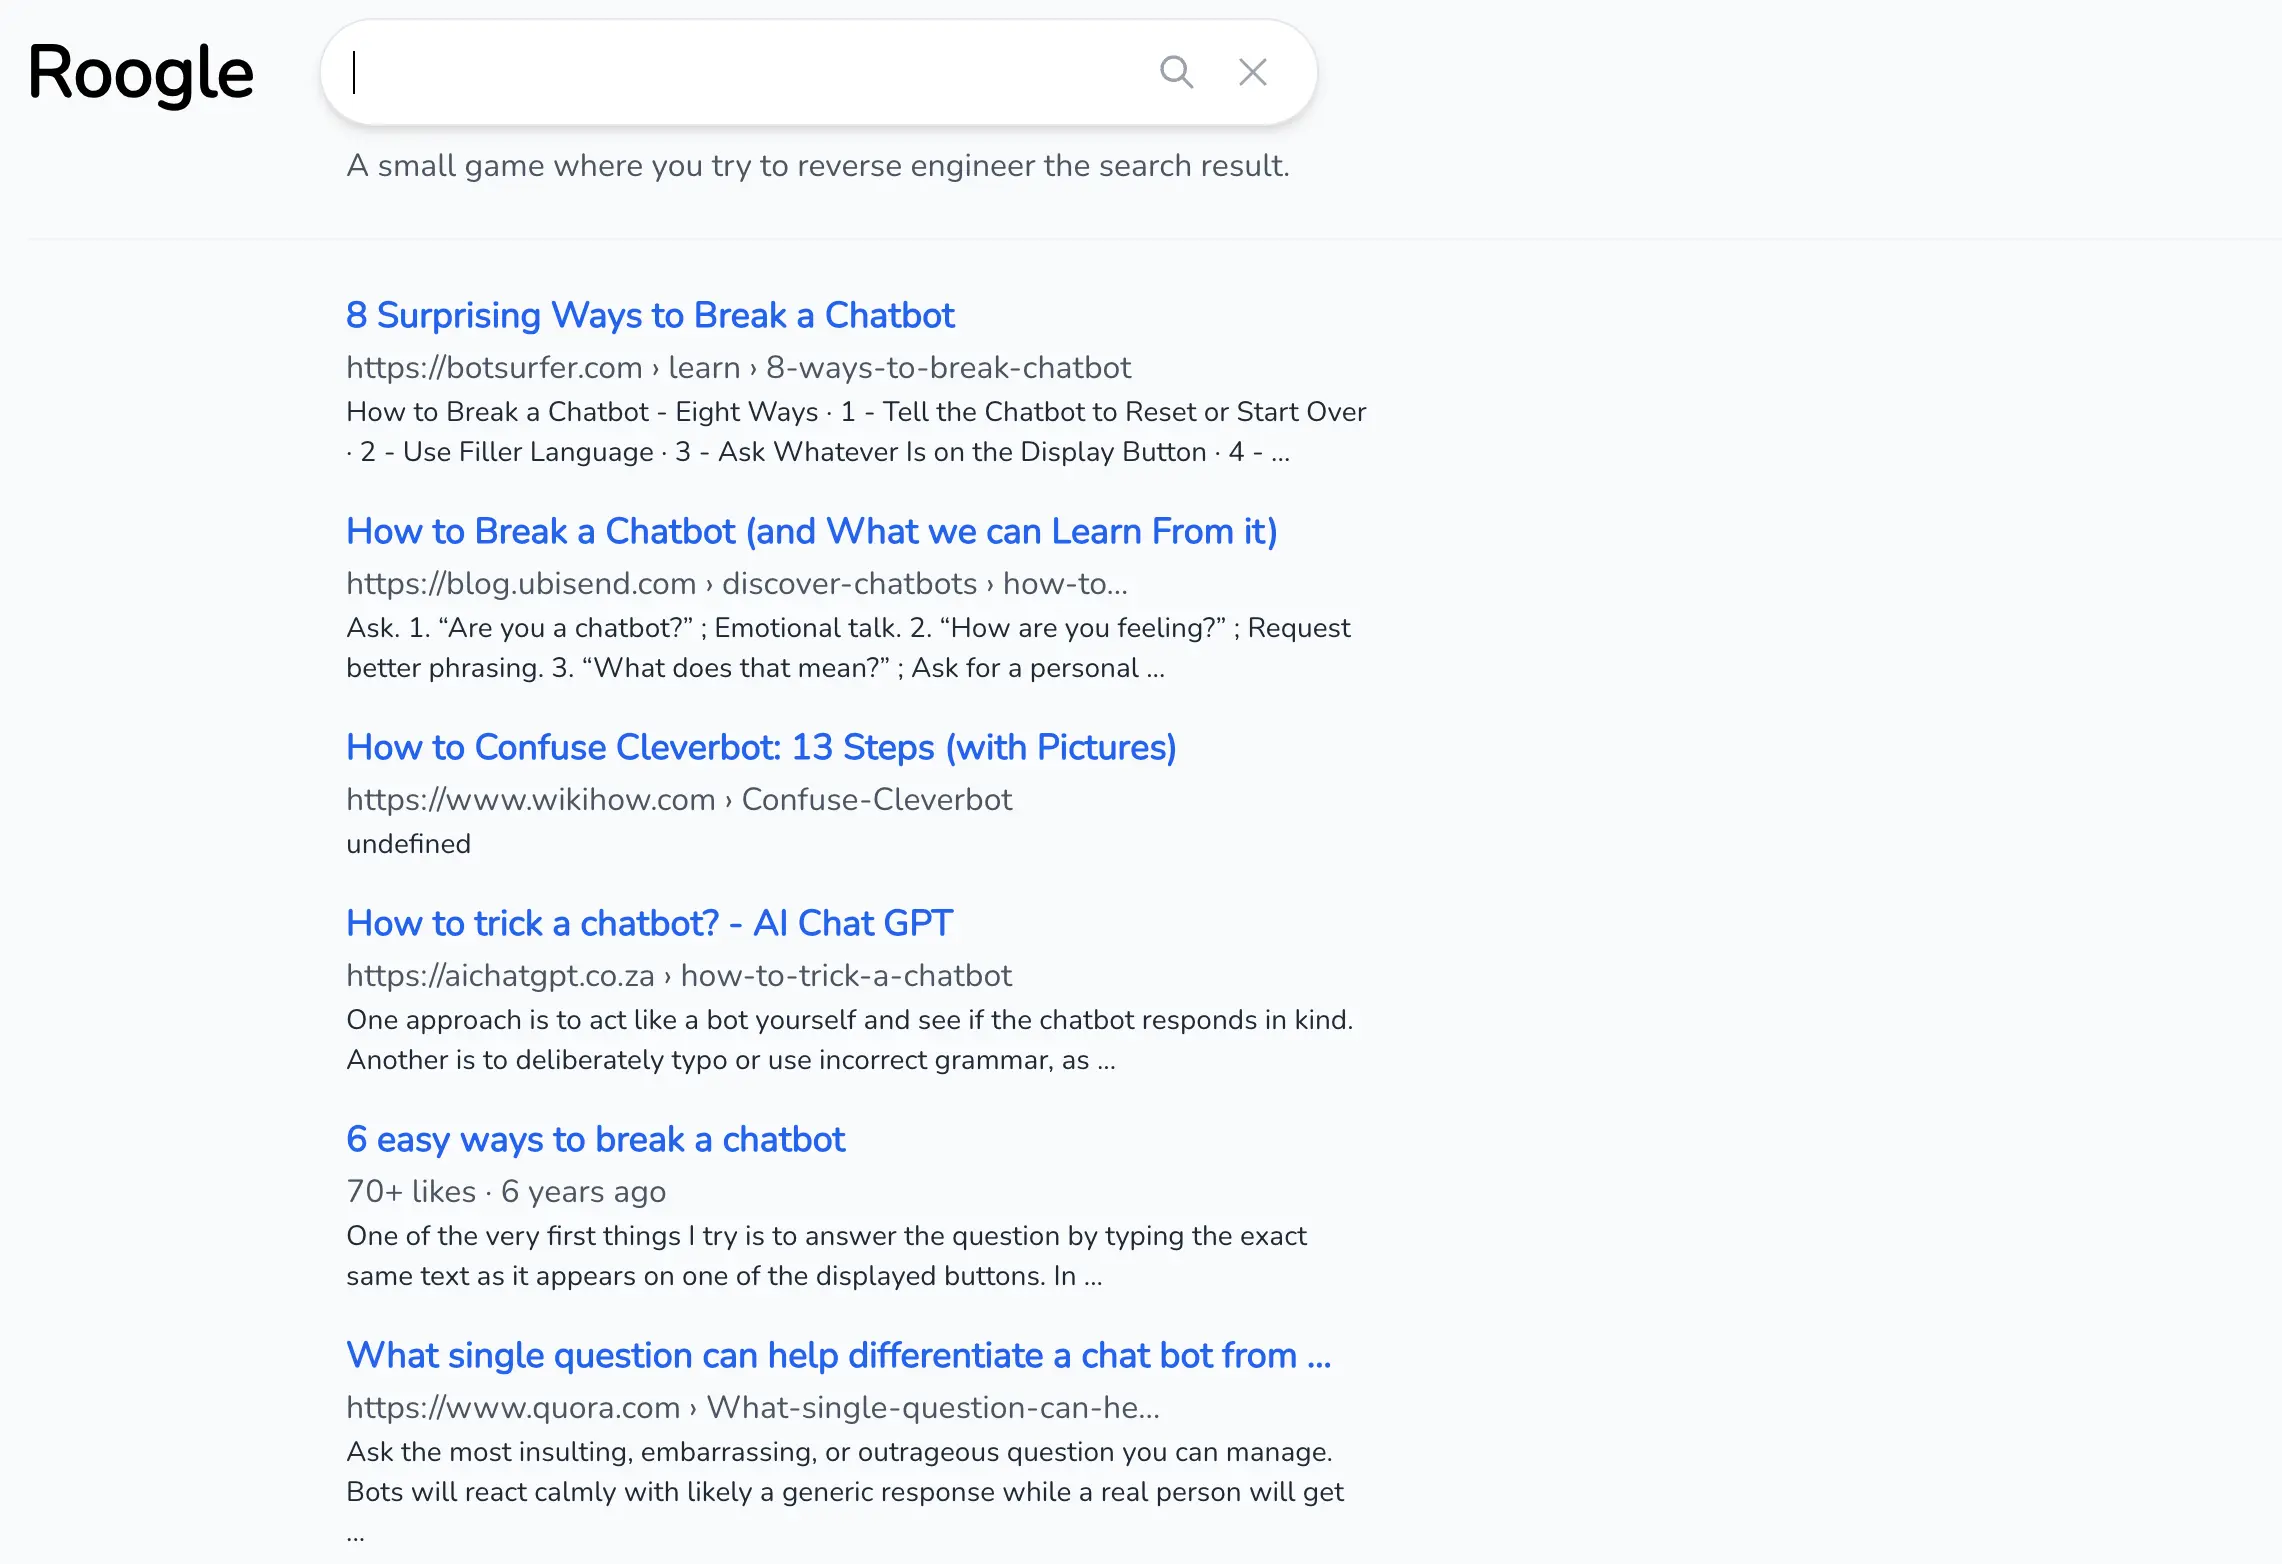
Task: Click the Roogle logo
Action: tap(141, 73)
